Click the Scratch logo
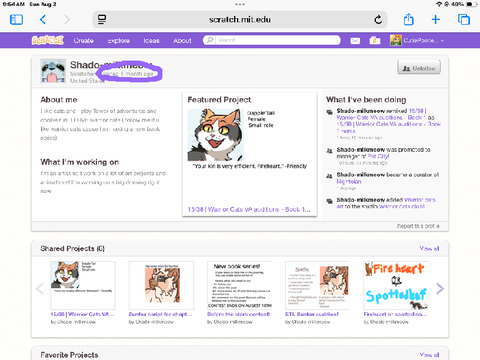Image resolution: width=480 pixels, height=360 pixels. click(48, 40)
